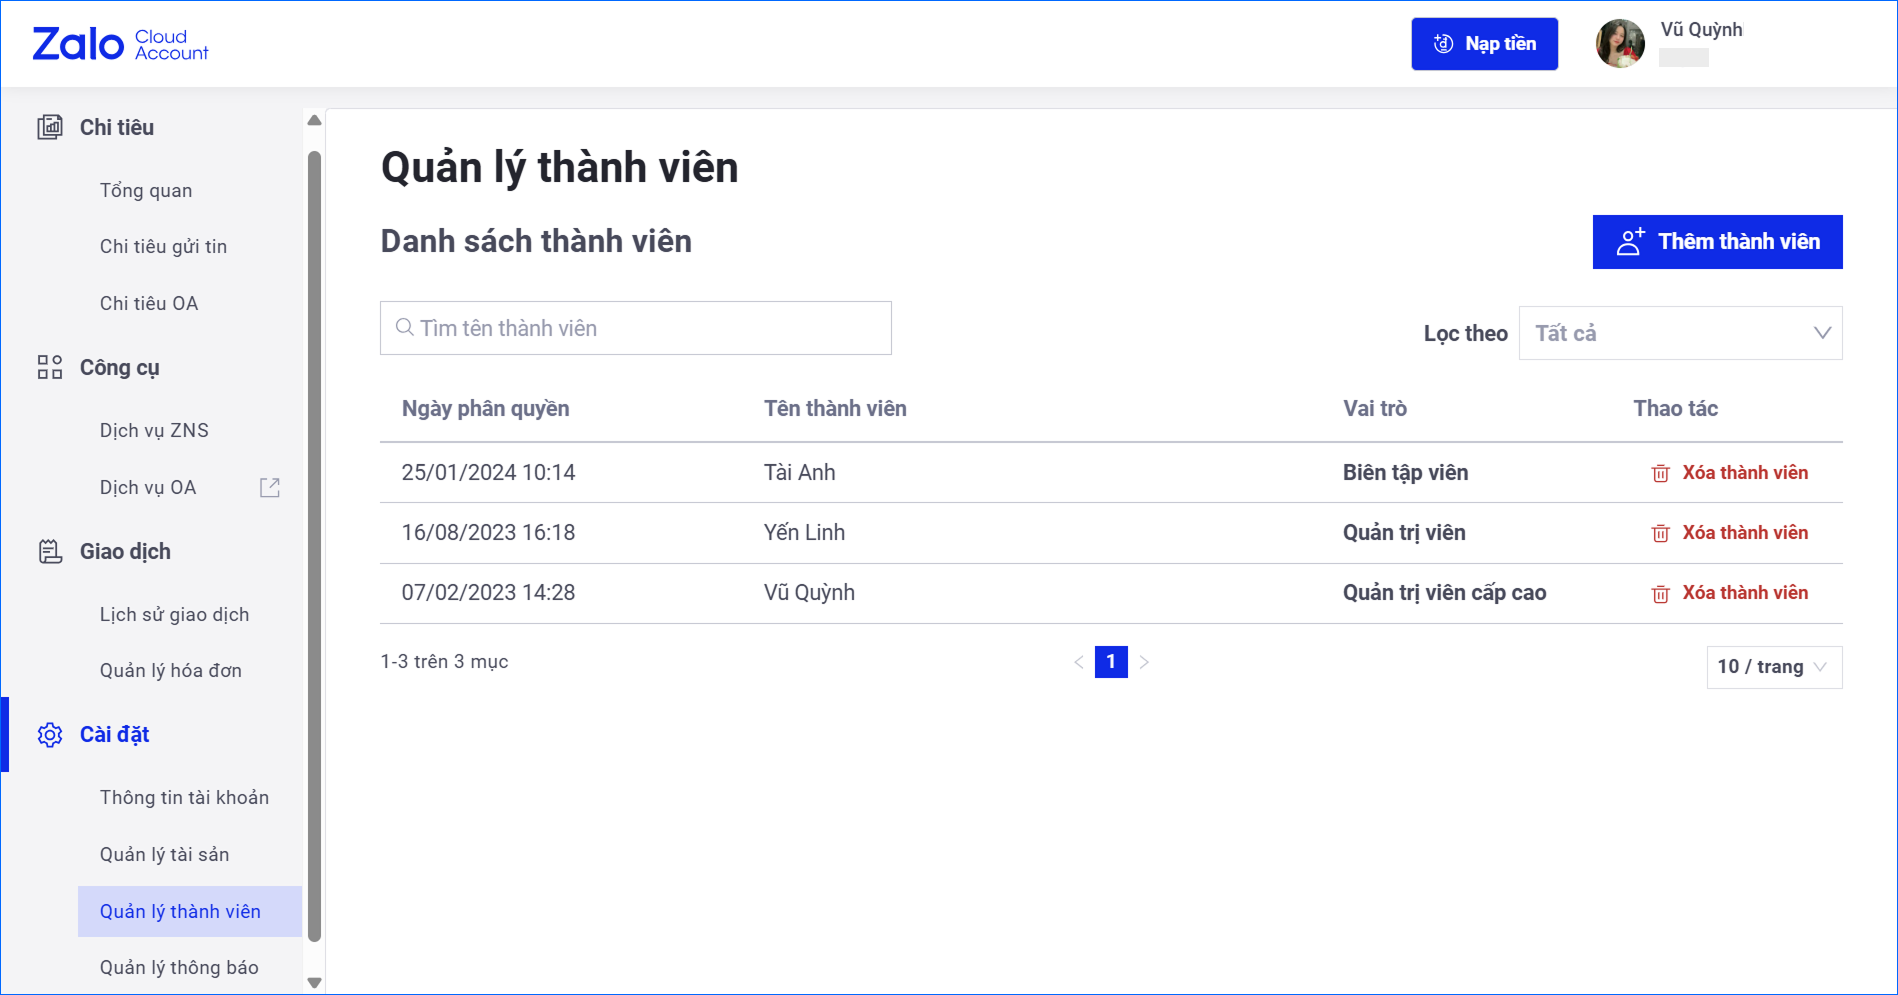
Task: Click the Giao dịch receipt icon
Action: [50, 551]
